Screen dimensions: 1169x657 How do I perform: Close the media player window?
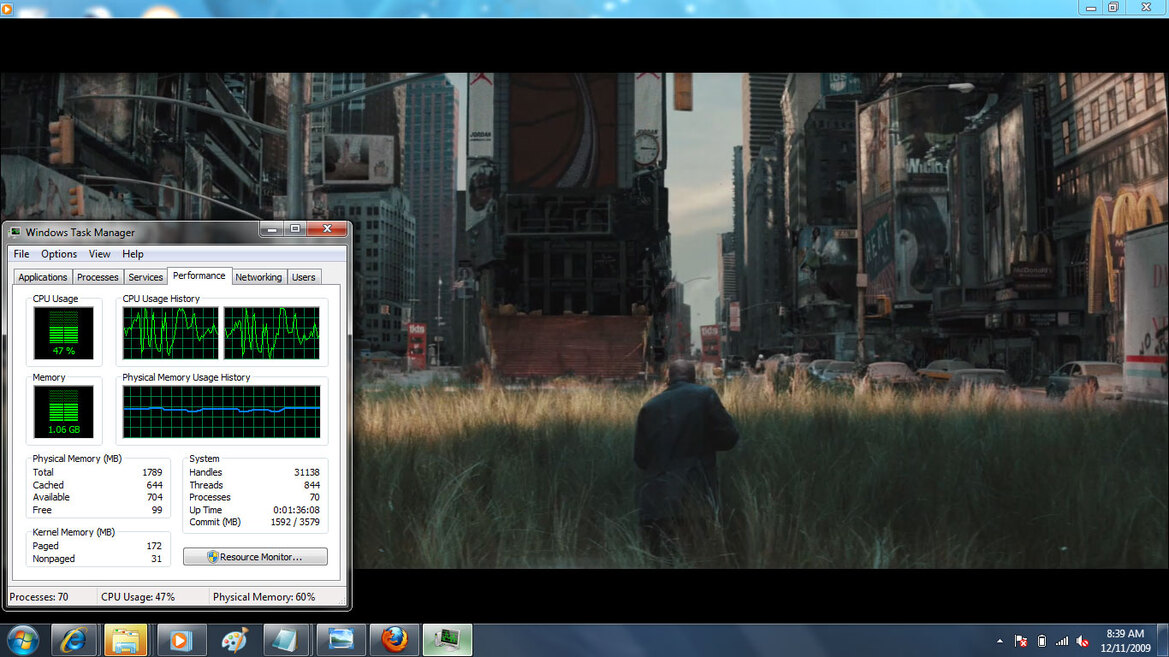(x=1147, y=7)
